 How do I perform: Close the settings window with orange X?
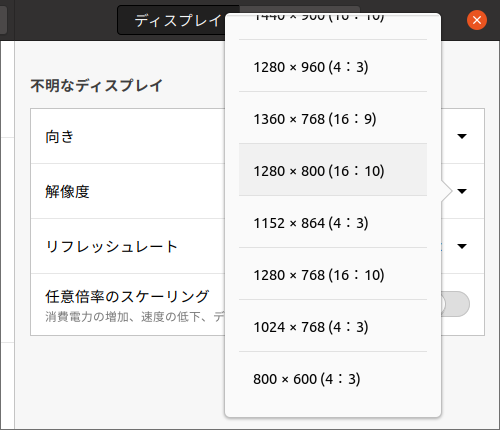pos(477,20)
